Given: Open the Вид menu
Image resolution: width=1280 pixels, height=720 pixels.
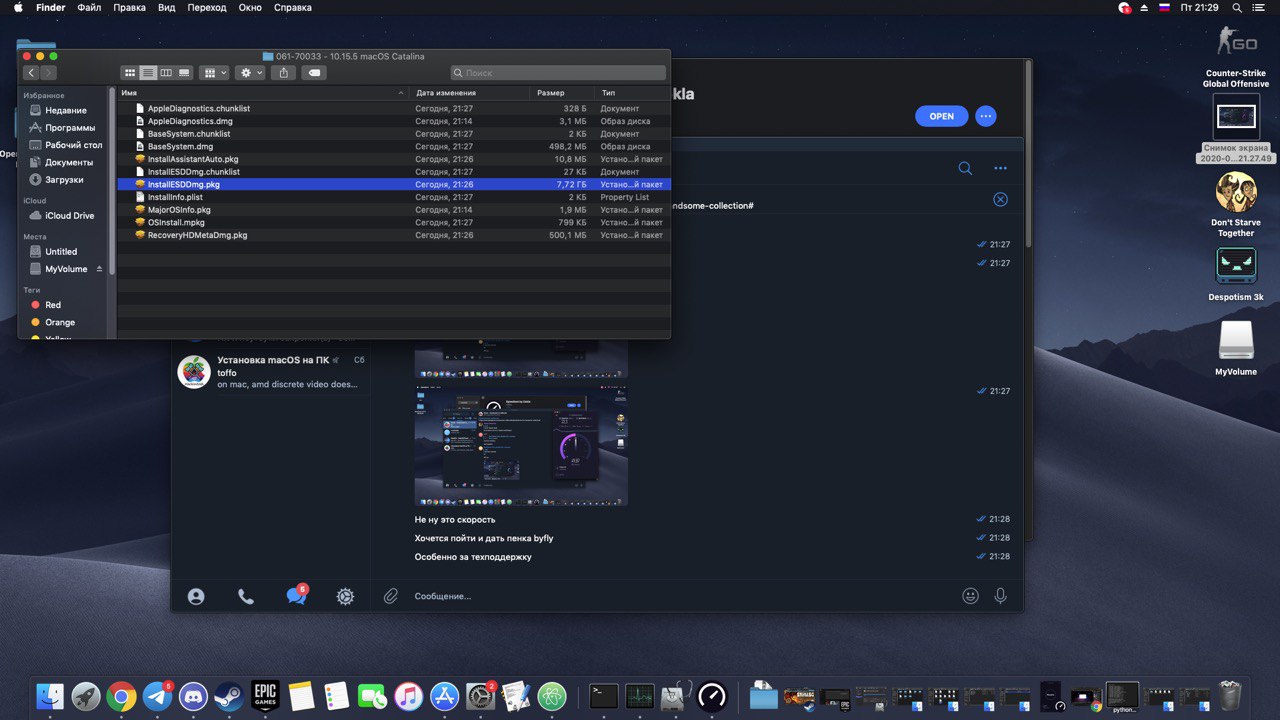Looking at the screenshot, I should click(x=167, y=7).
